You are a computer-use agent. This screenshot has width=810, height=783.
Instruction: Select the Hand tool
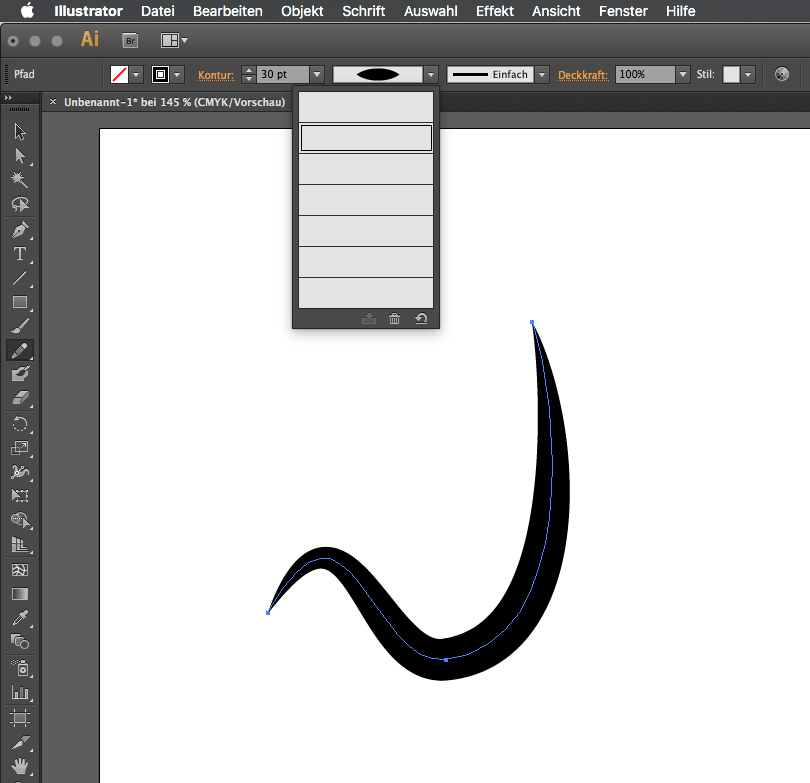click(x=20, y=766)
